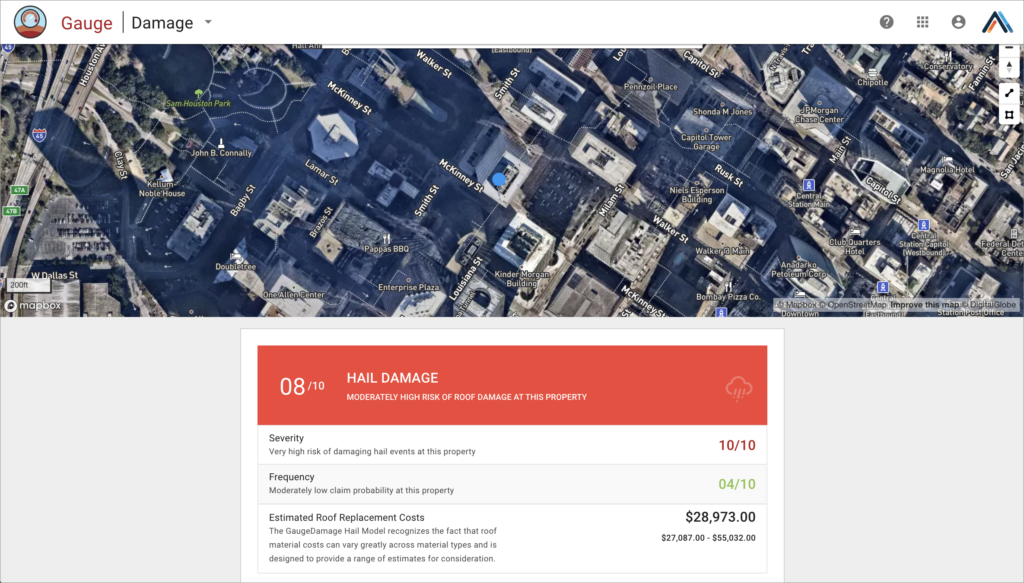The width and height of the screenshot is (1024, 583).
Task: Click the Improve this map link
Action: click(924, 305)
